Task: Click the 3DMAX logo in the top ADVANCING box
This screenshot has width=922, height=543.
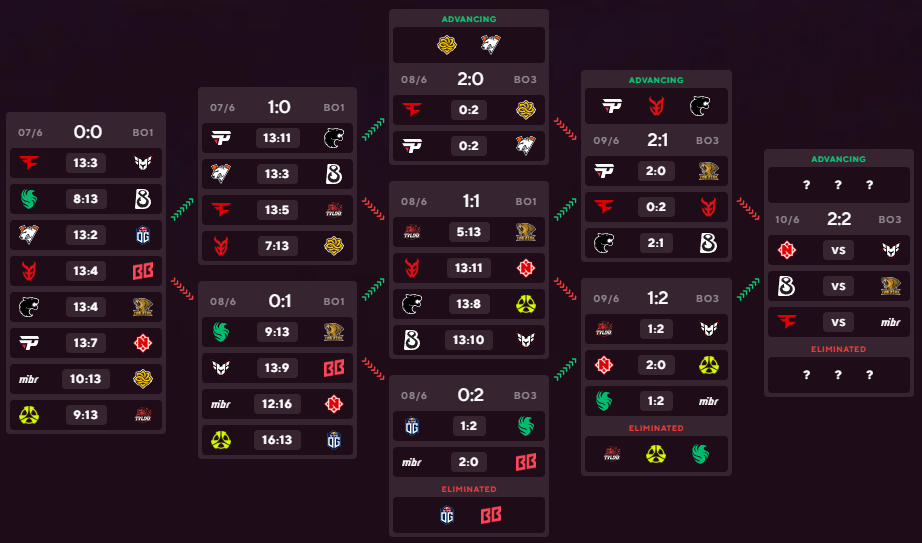Action: 447,45
